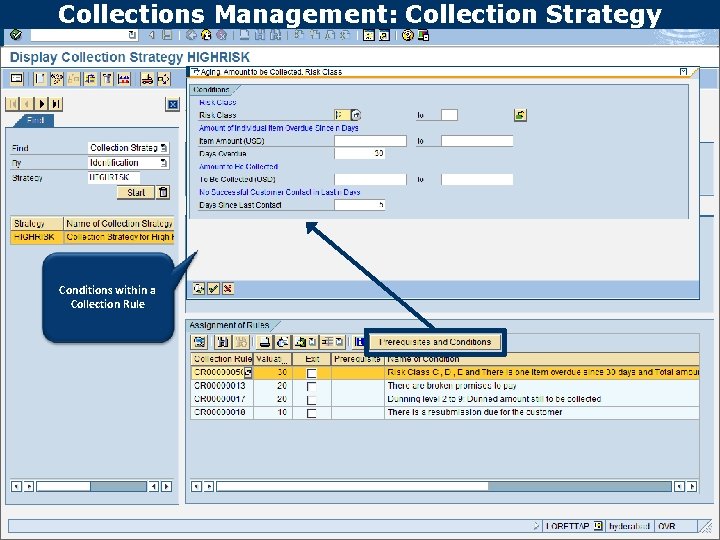Screen dimensions: 720x540
Task: Open the Find 'Collection Strateg' dropdown
Action: 164,148
